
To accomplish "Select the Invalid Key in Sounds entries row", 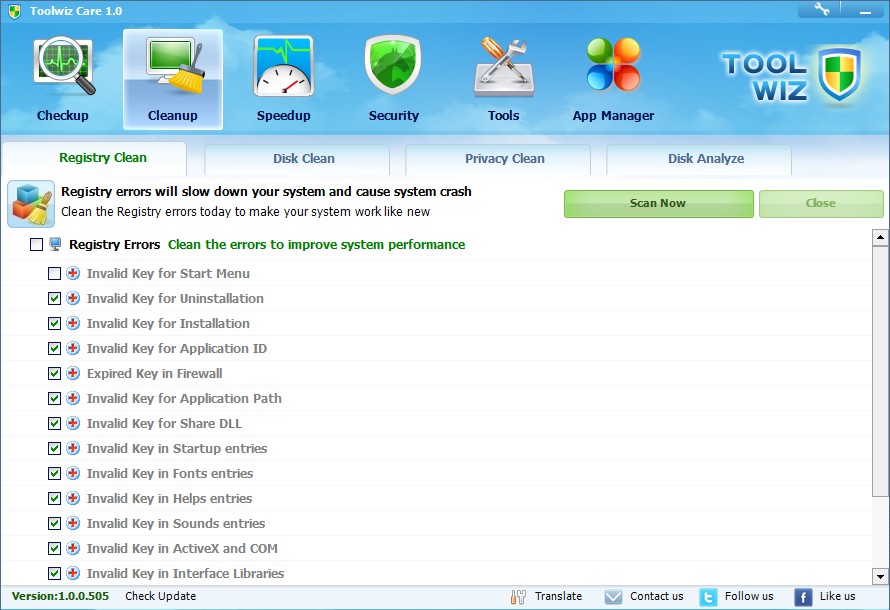I will (x=436, y=523).
